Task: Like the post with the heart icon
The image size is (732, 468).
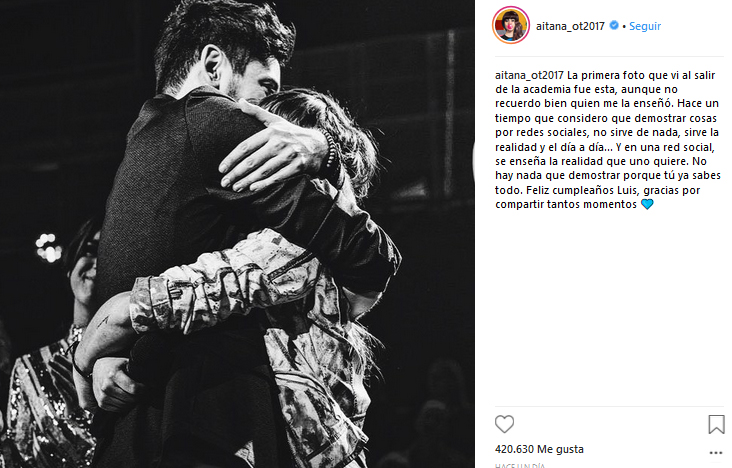Action: 504,424
